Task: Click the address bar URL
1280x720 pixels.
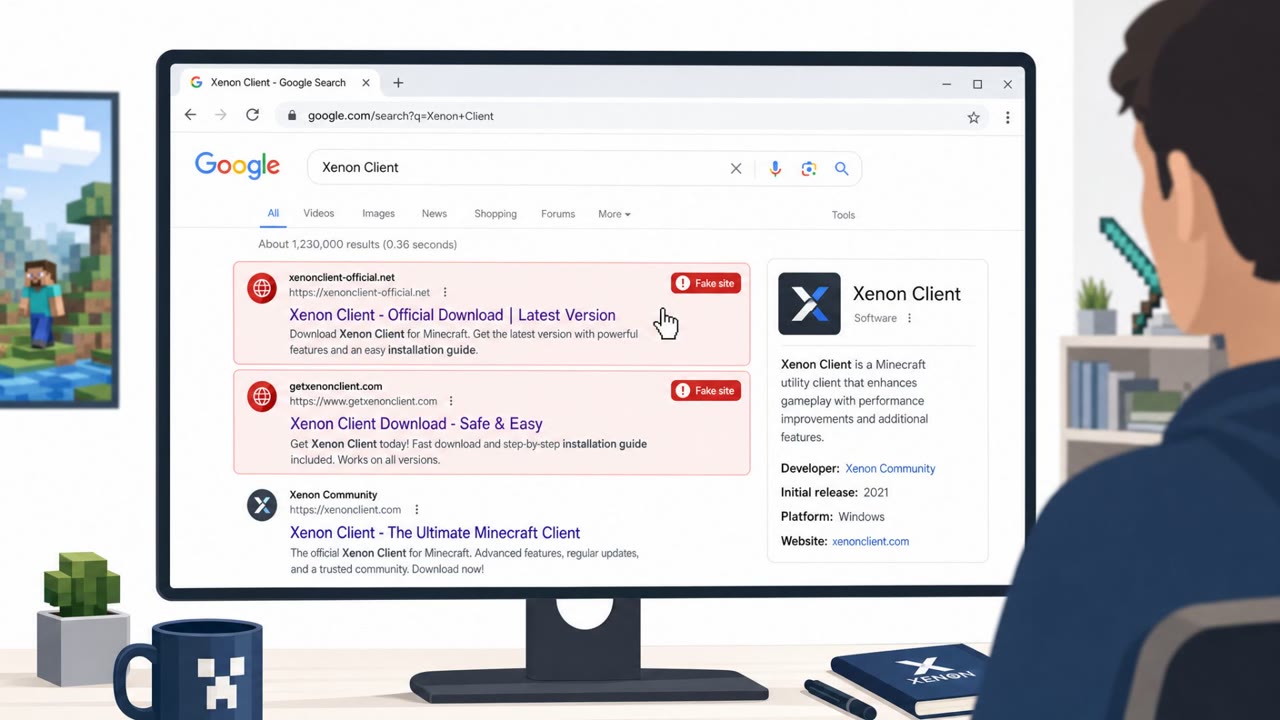Action: 401,116
